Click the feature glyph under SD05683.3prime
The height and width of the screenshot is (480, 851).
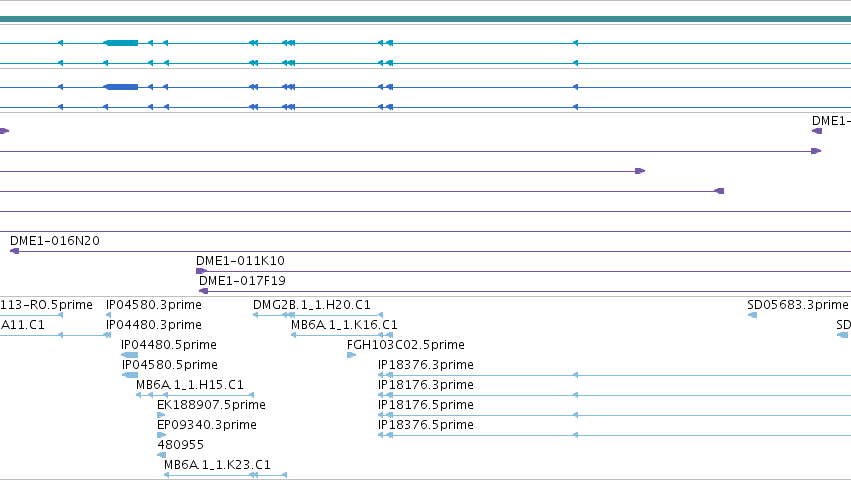pos(752,315)
